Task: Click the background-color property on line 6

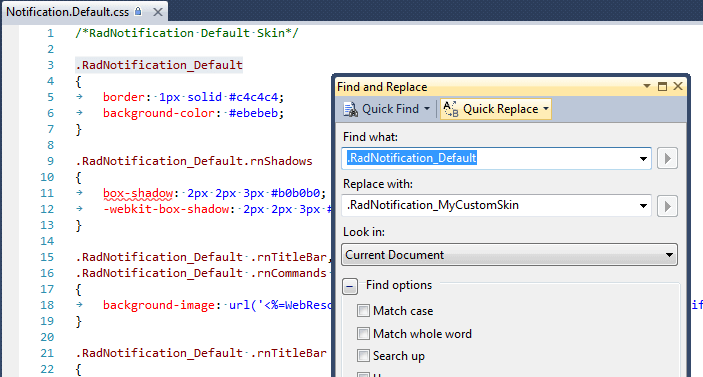Action: 159,113
